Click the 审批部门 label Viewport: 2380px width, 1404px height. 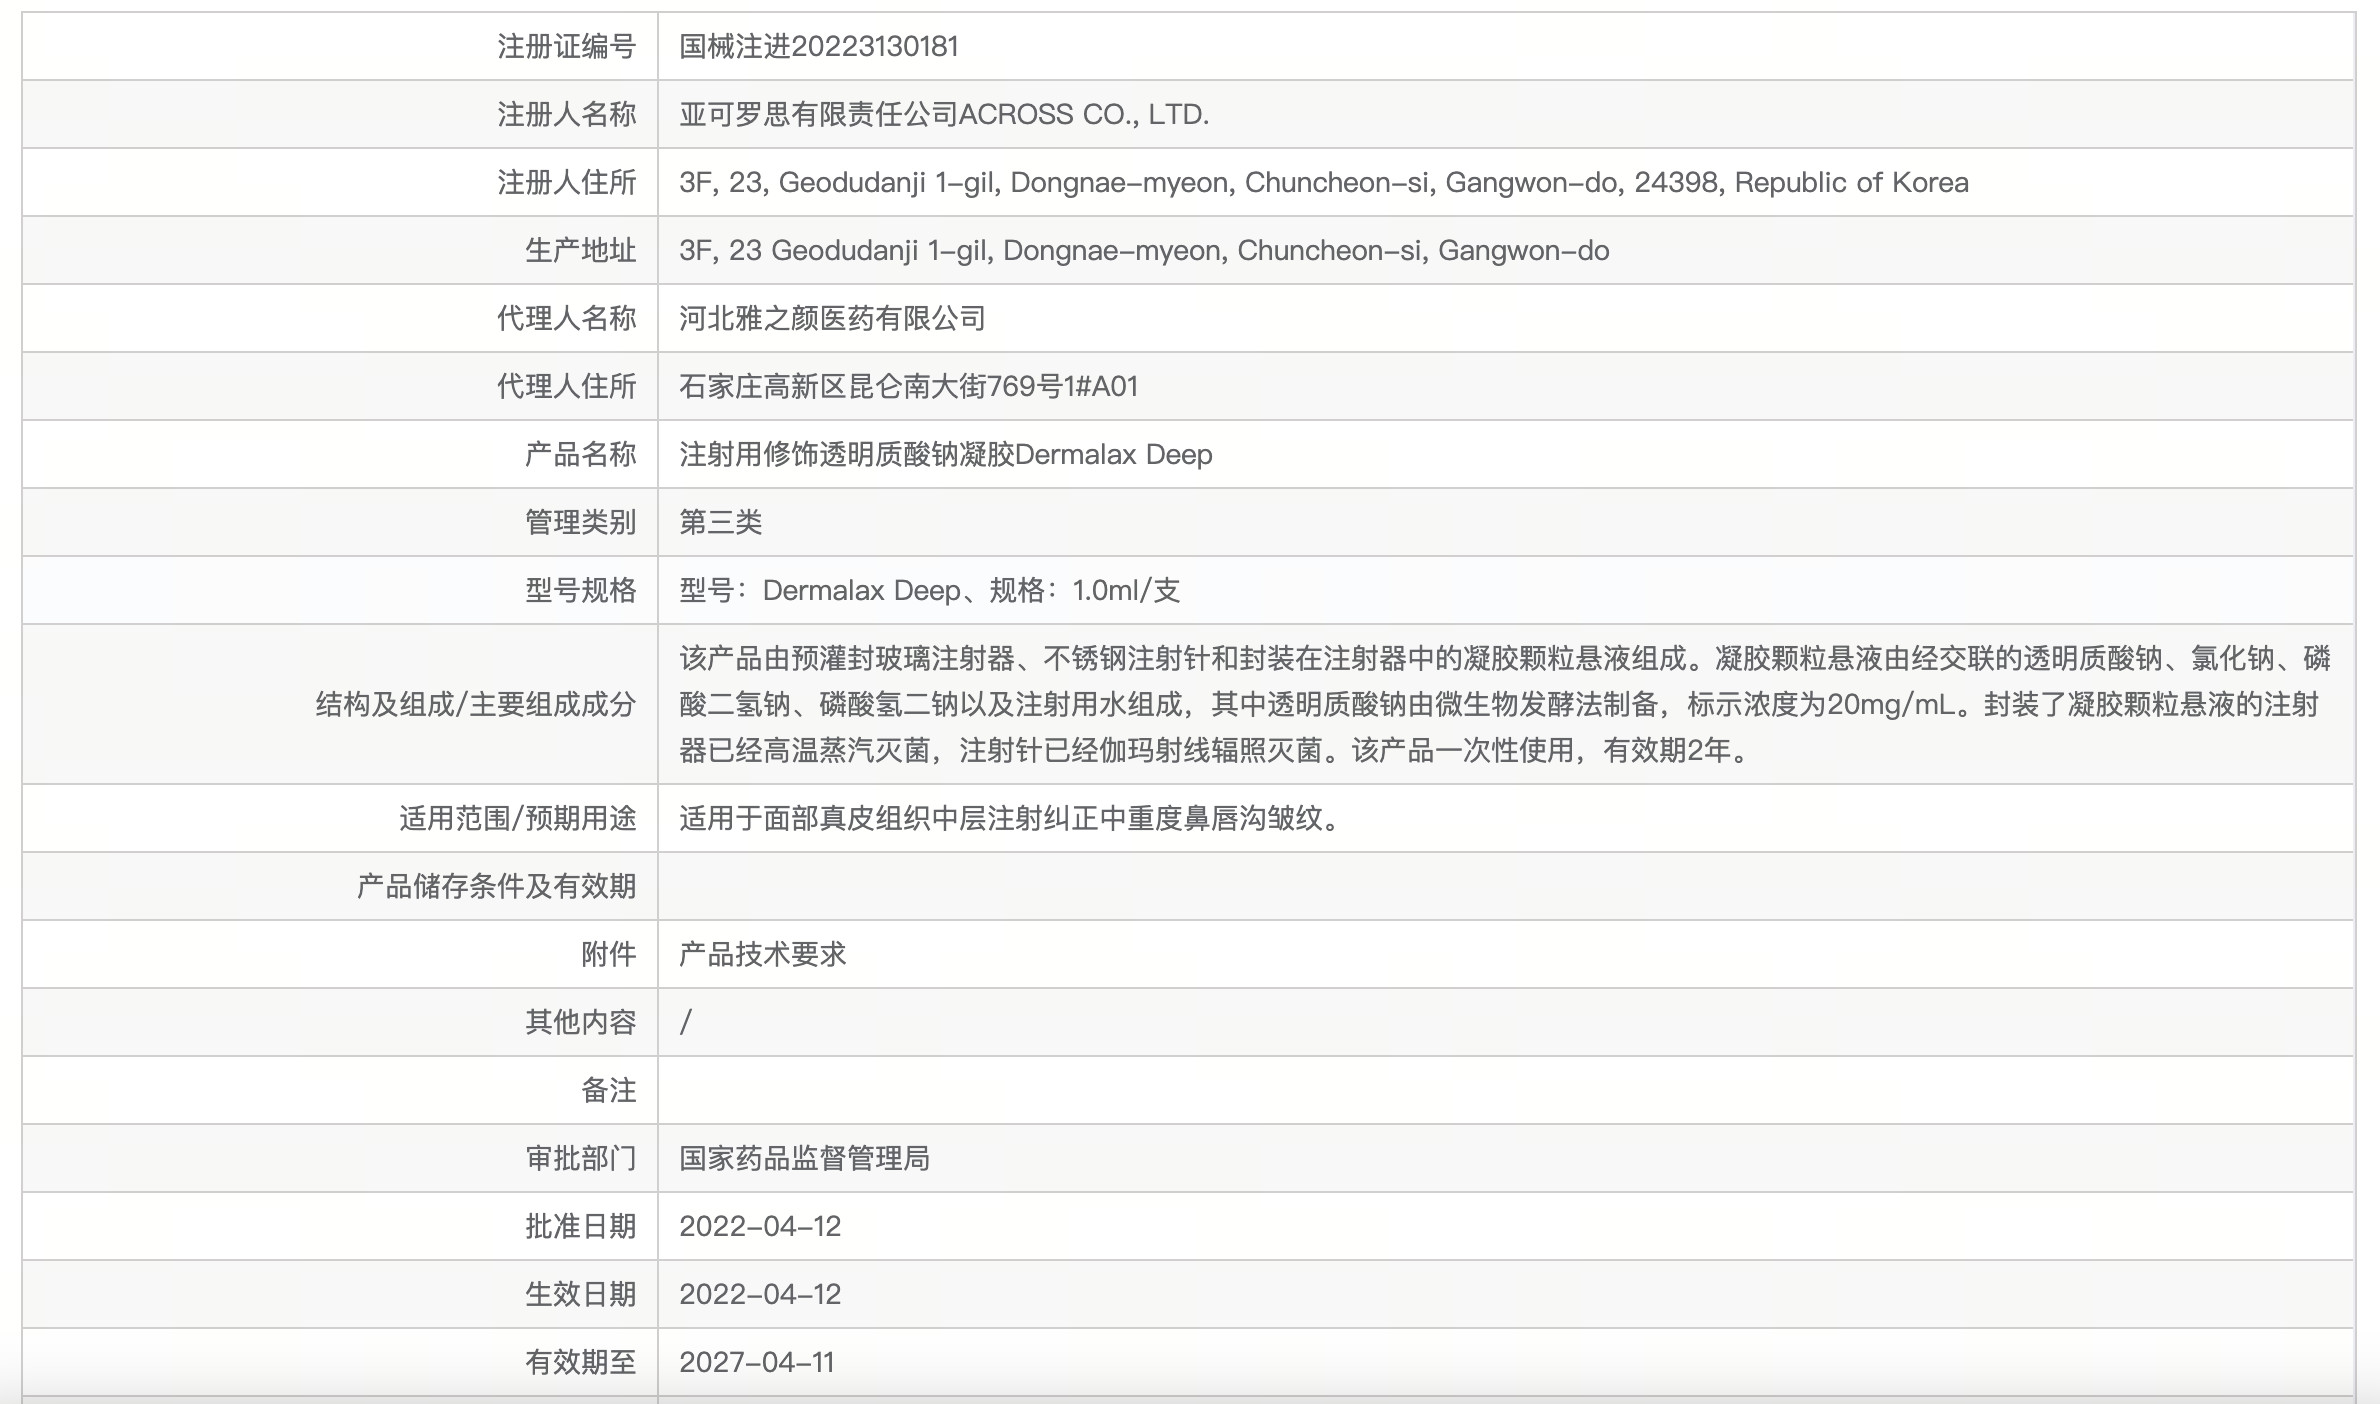pos(581,1158)
